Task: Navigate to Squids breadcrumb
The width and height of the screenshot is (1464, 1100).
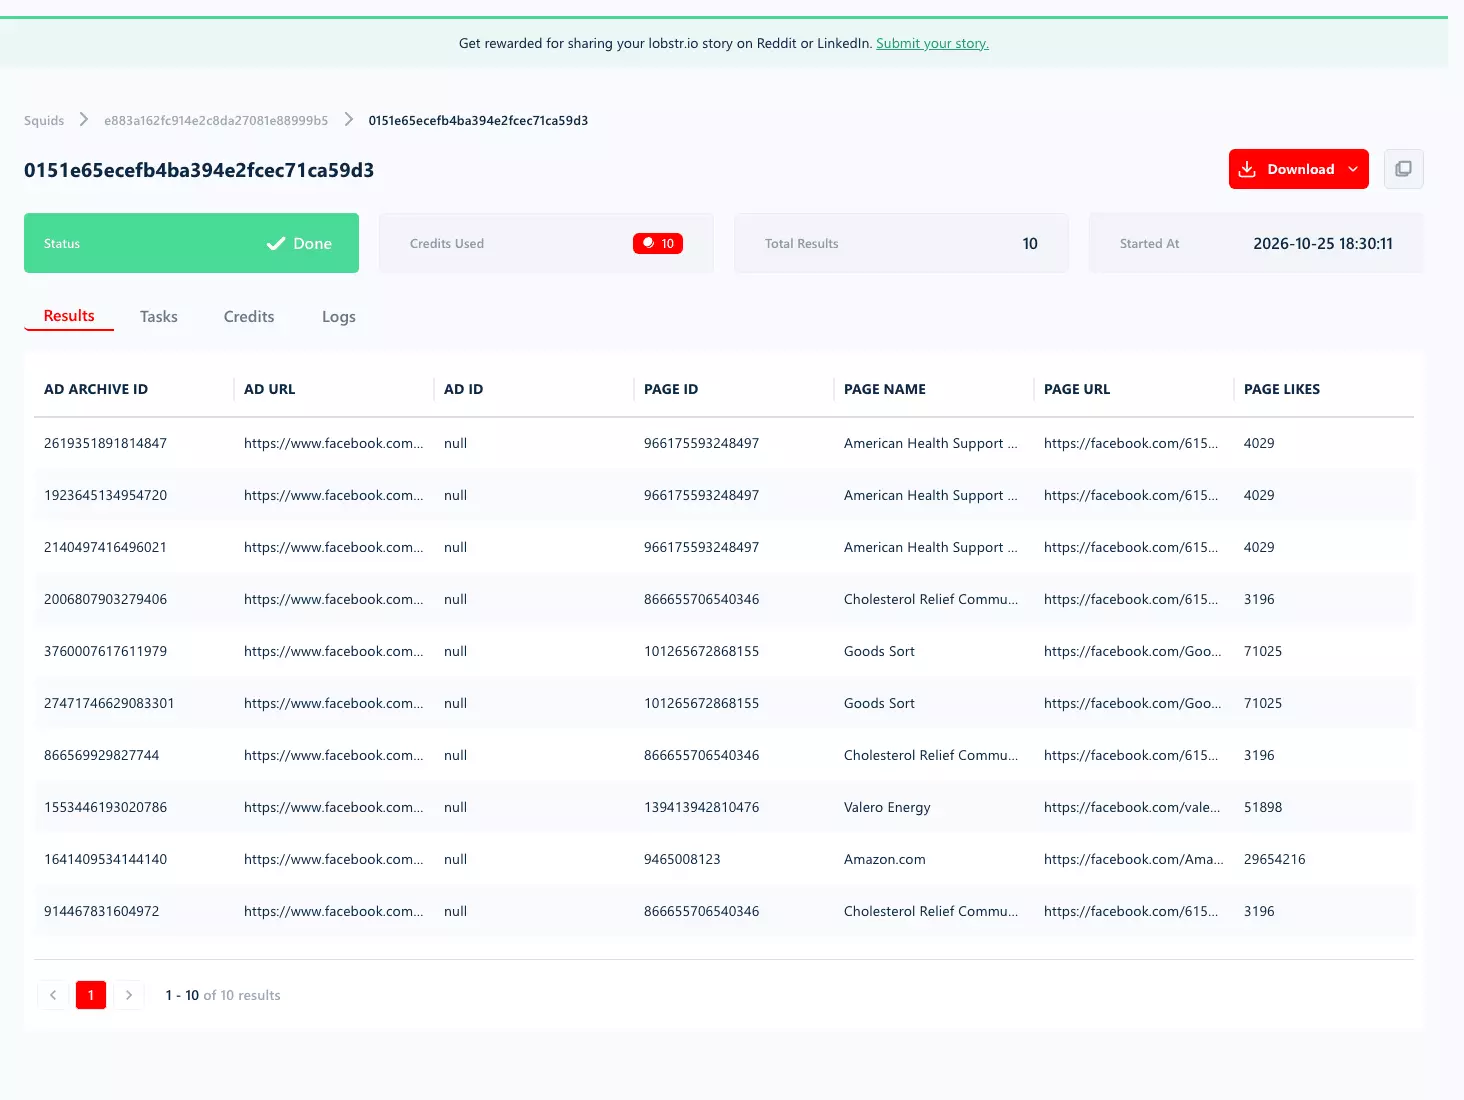Action: pos(44,121)
